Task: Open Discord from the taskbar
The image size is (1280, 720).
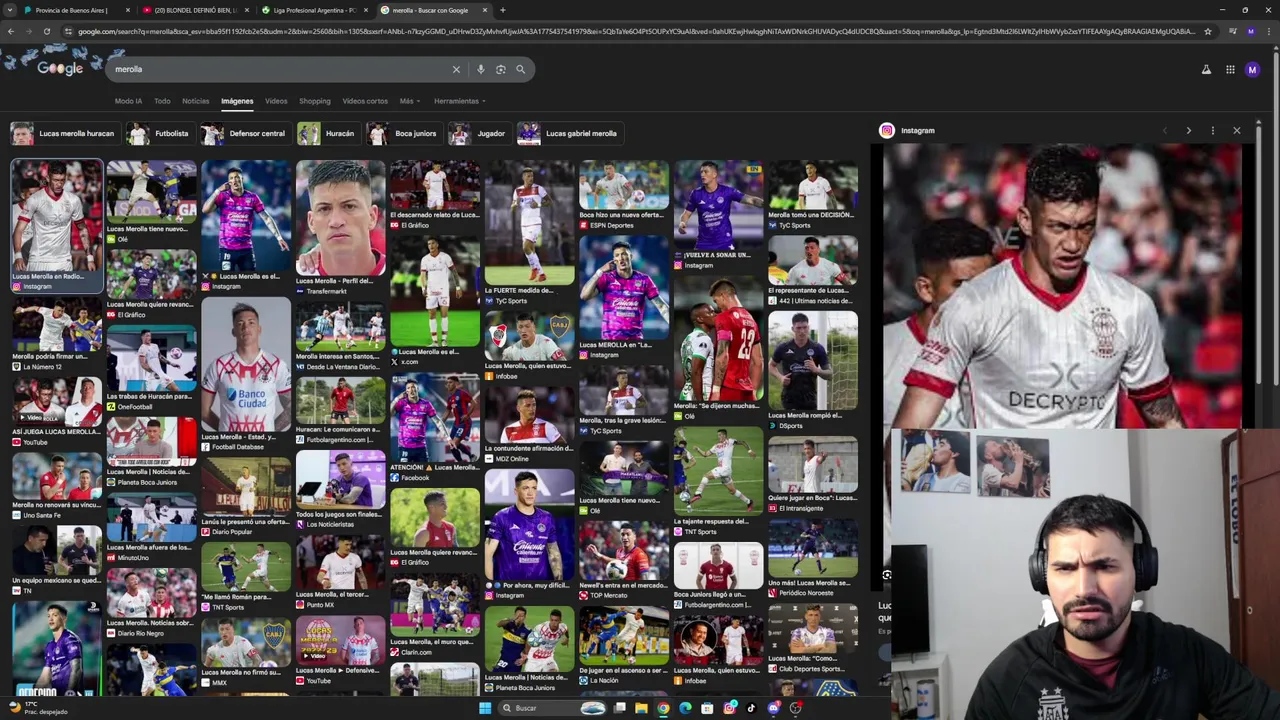Action: click(773, 708)
